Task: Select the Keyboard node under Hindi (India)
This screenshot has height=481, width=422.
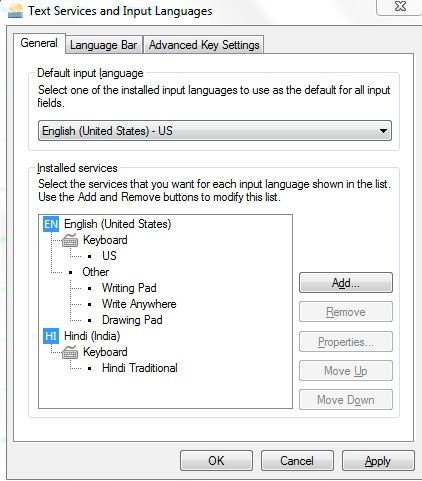Action: [x=105, y=352]
